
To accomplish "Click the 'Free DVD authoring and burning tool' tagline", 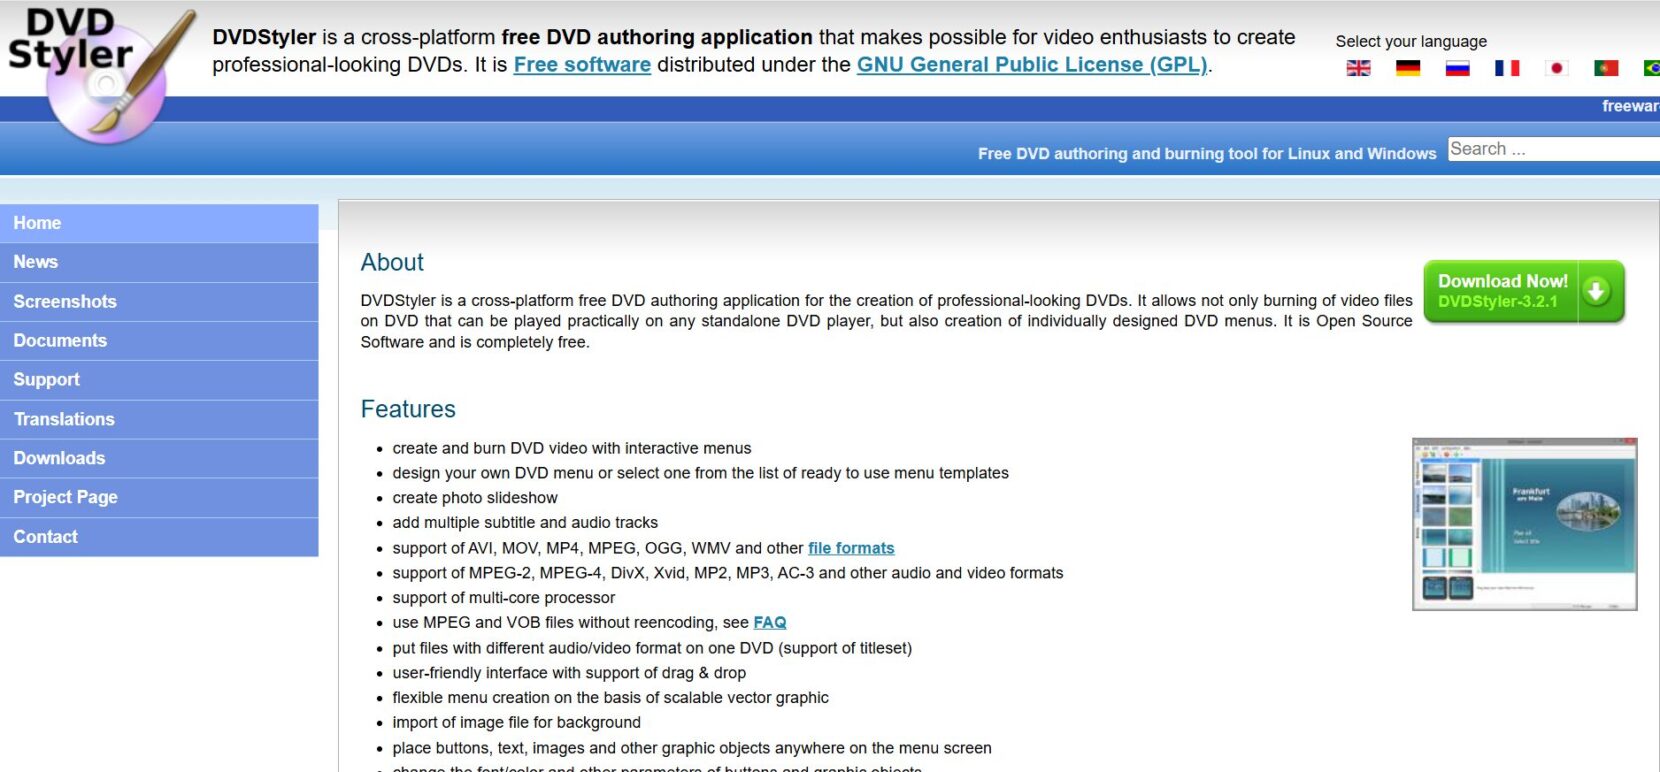I will (1207, 153).
